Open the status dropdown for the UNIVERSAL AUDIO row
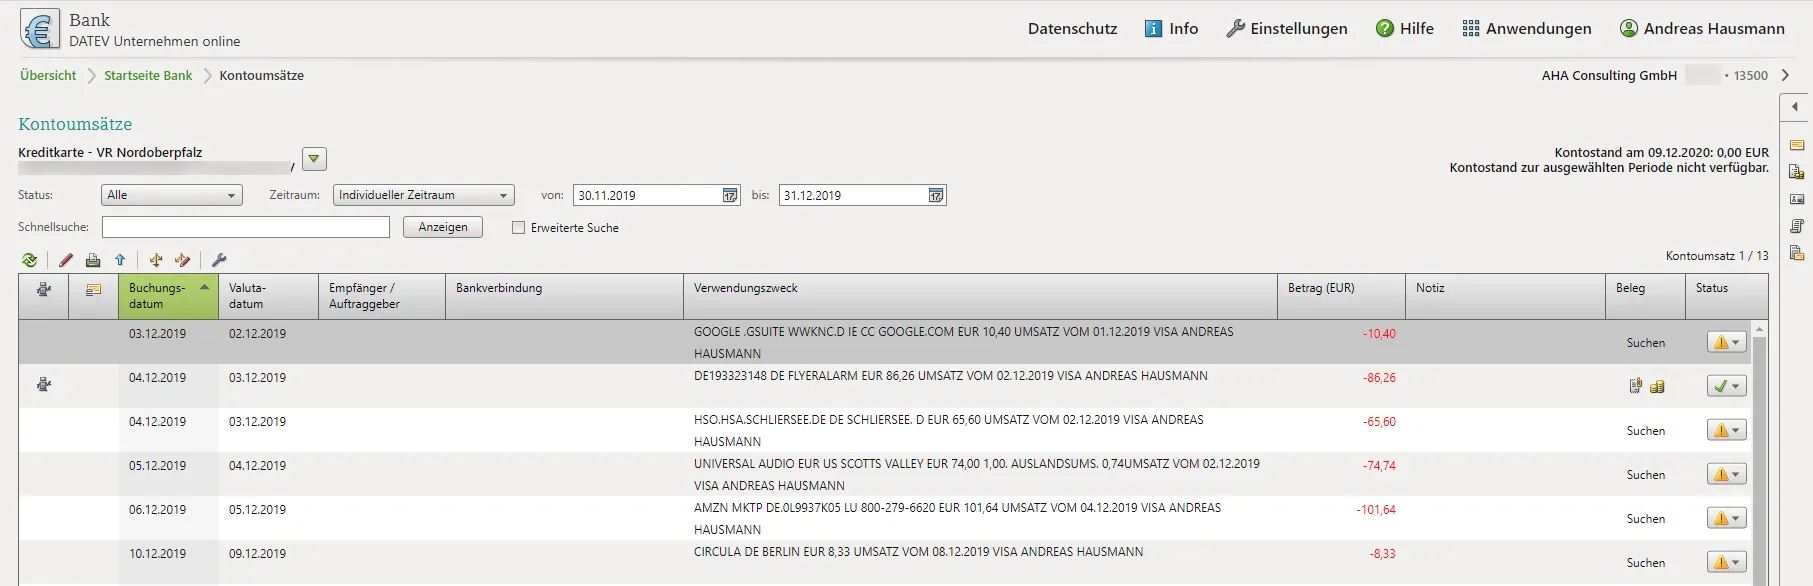 (1727, 474)
